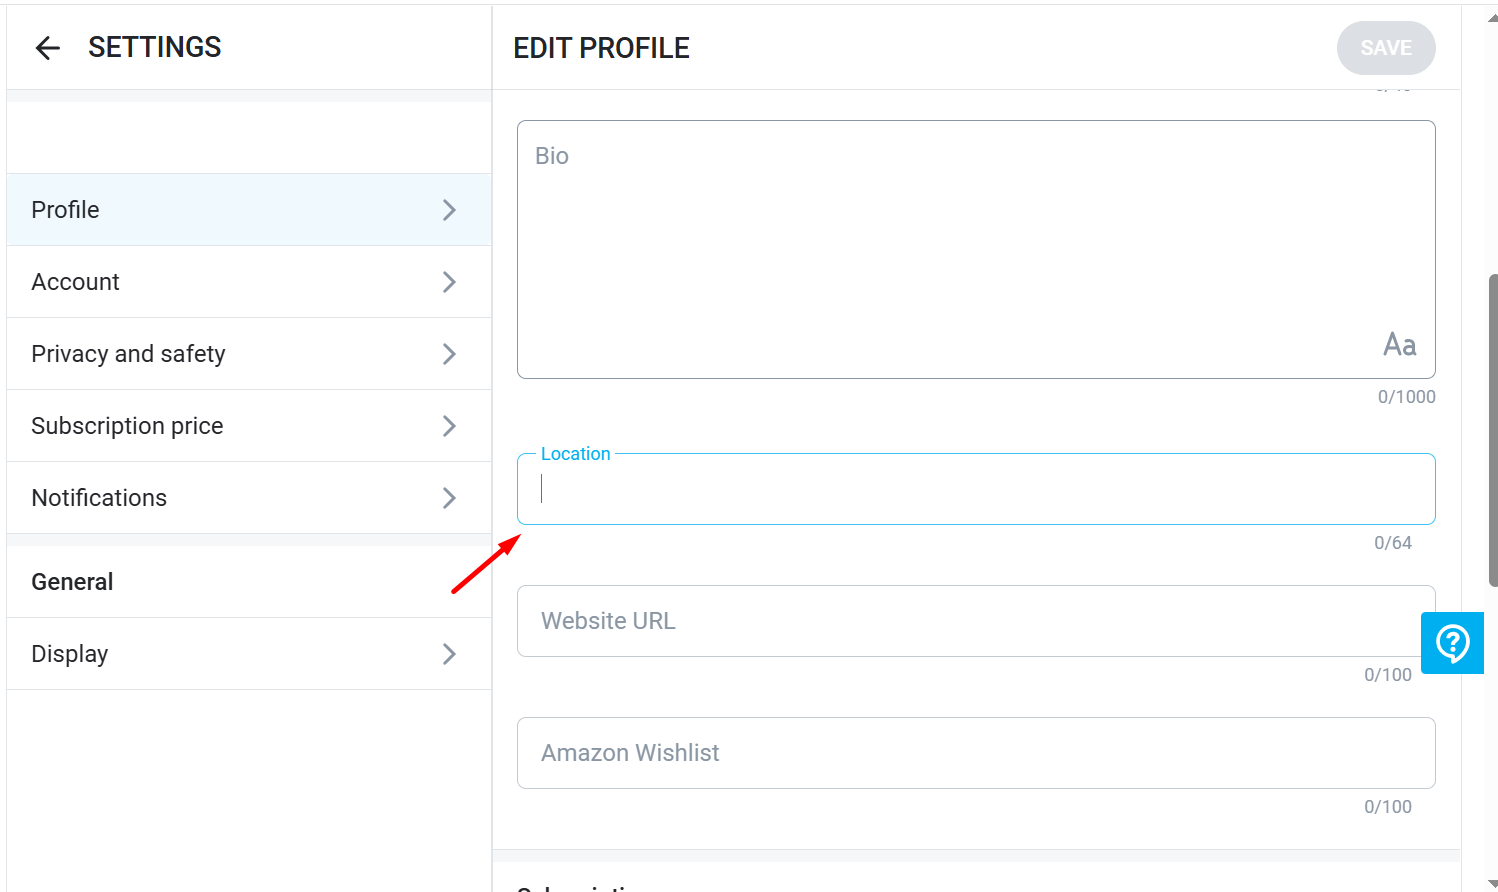Click the Account row chevron arrow
1498x892 pixels.
coord(449,282)
